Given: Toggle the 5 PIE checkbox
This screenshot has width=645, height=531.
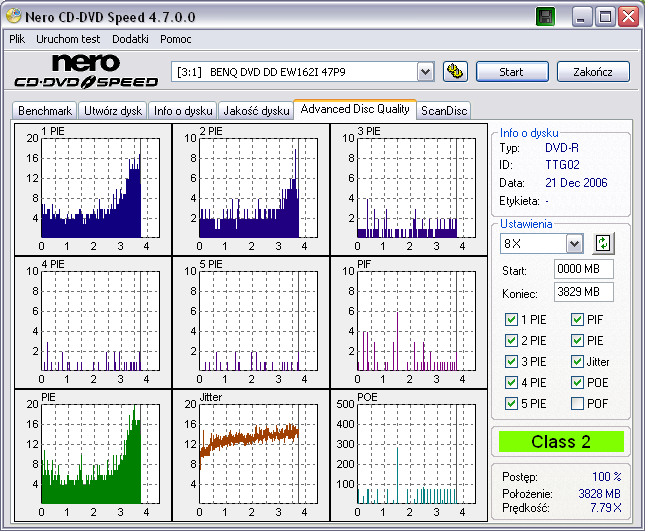Looking at the screenshot, I should point(511,403).
